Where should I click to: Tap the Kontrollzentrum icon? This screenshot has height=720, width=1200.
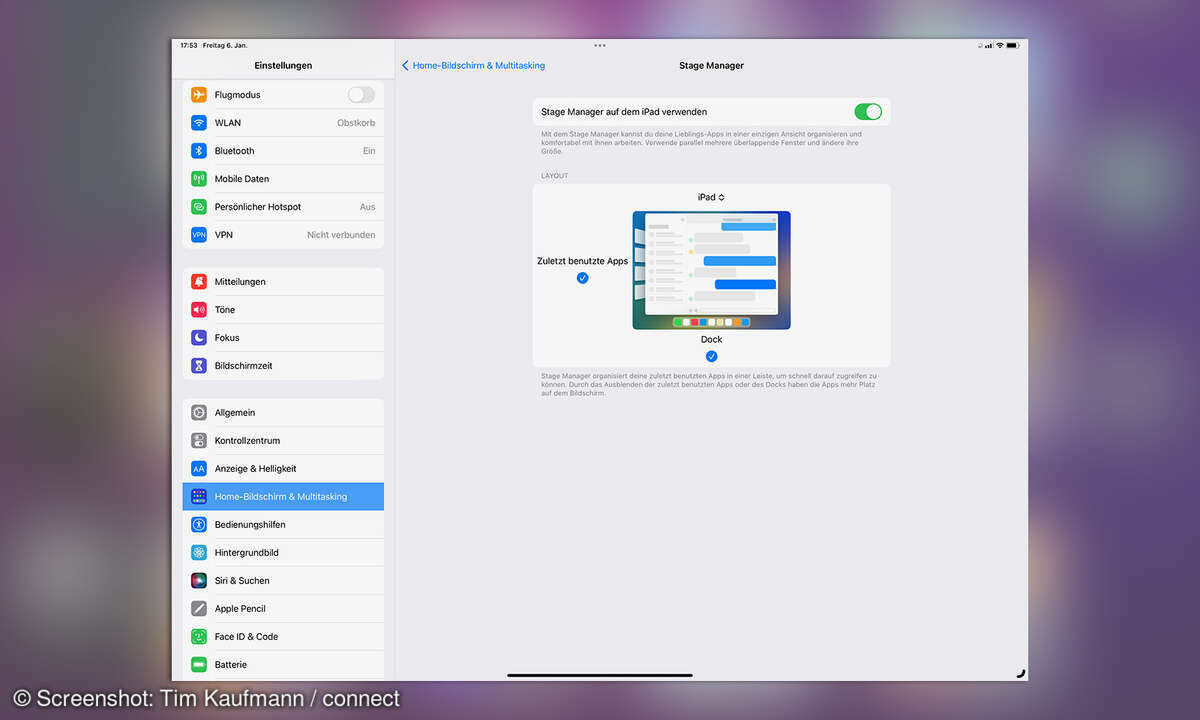(199, 441)
